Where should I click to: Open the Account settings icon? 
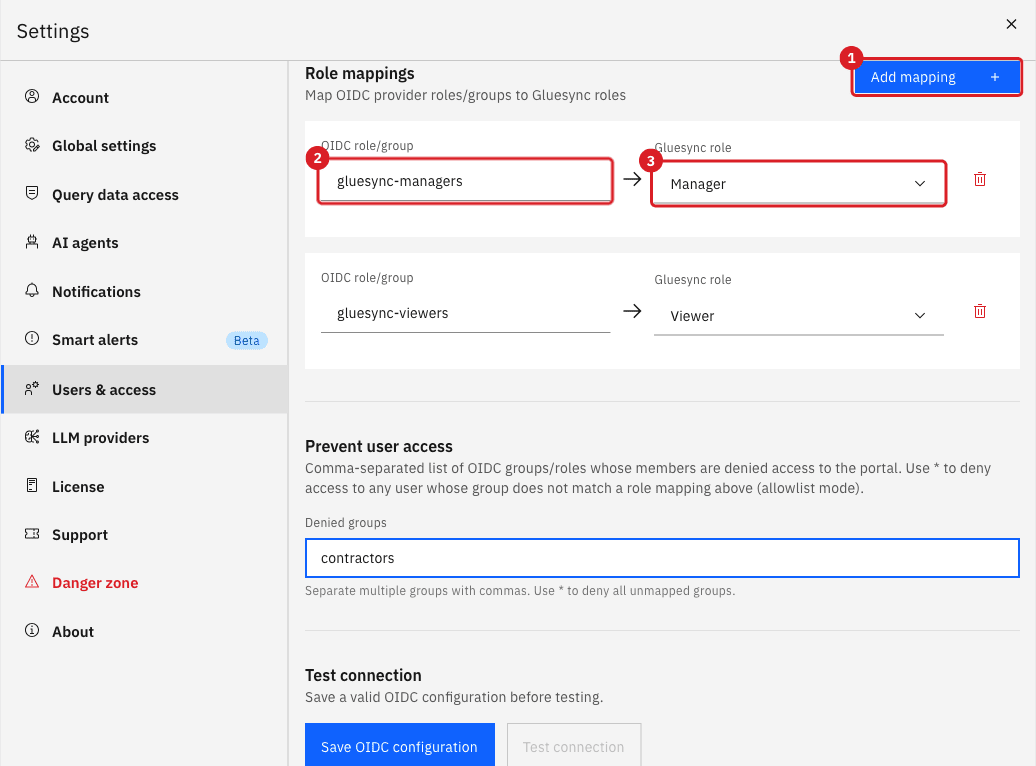click(x=32, y=96)
